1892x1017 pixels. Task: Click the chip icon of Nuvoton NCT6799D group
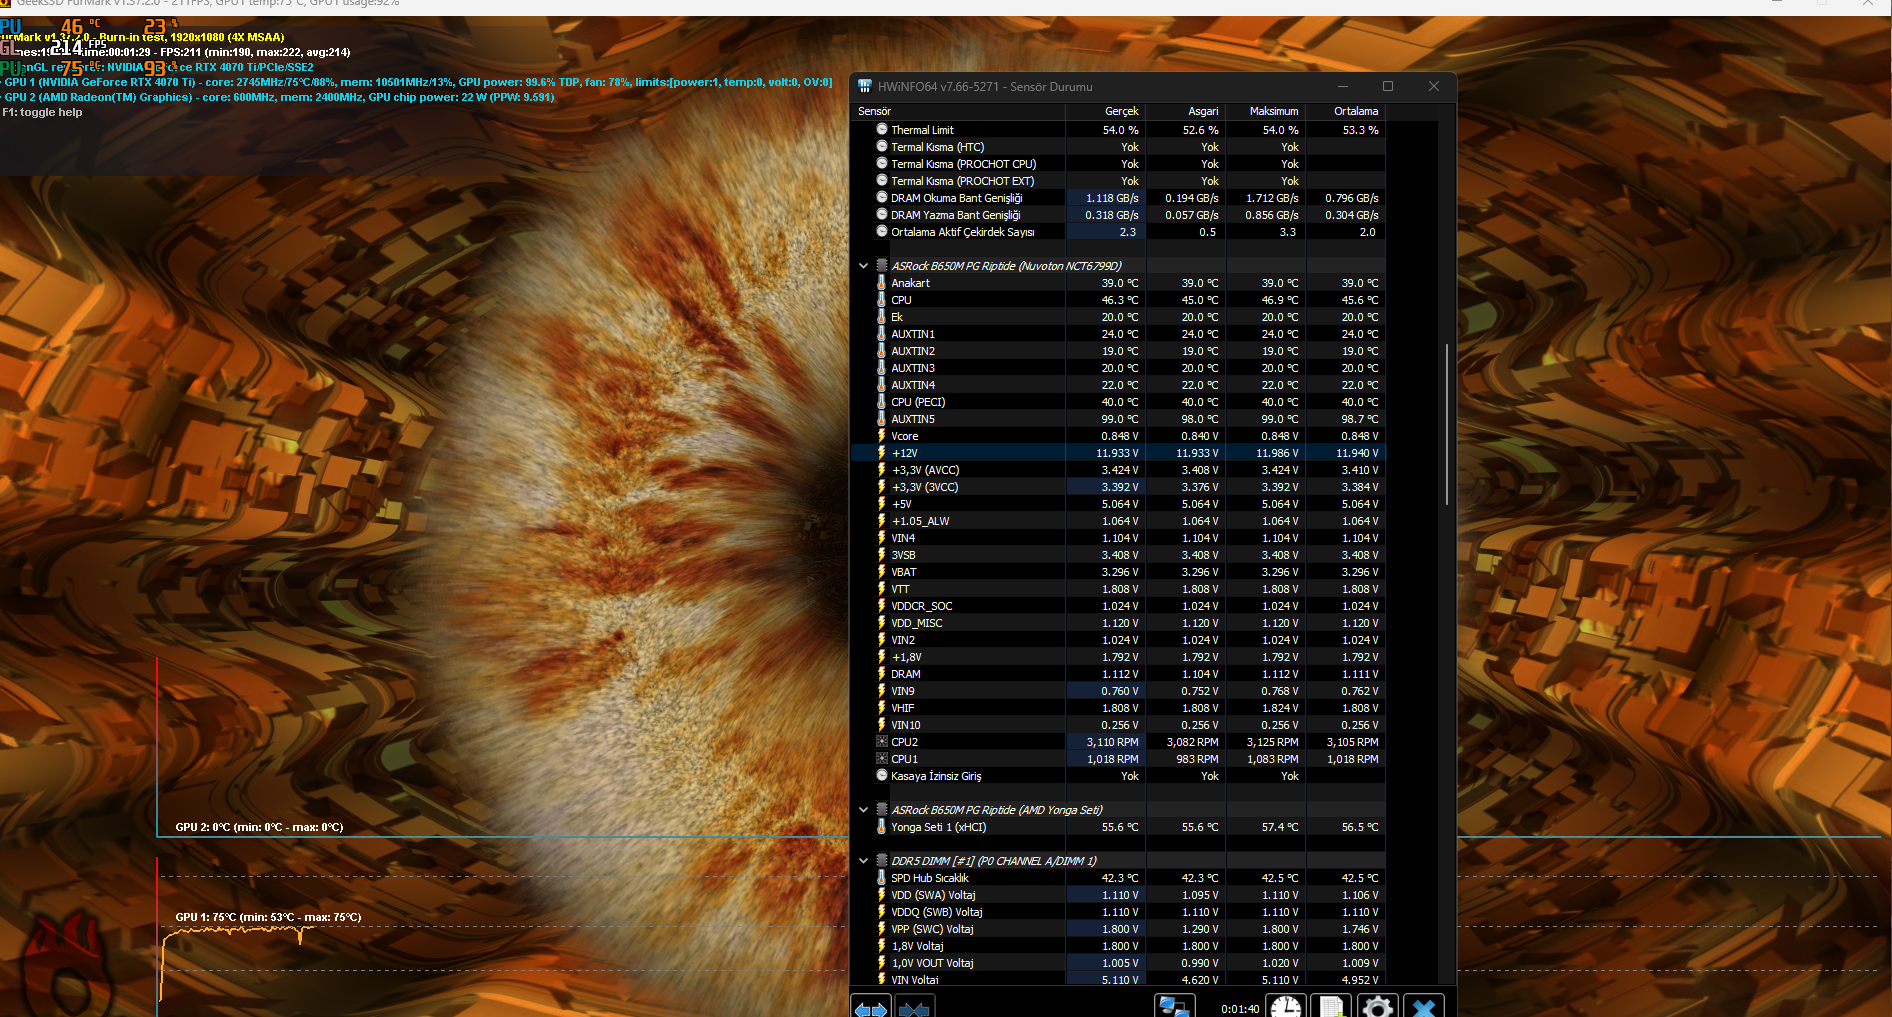tap(881, 266)
